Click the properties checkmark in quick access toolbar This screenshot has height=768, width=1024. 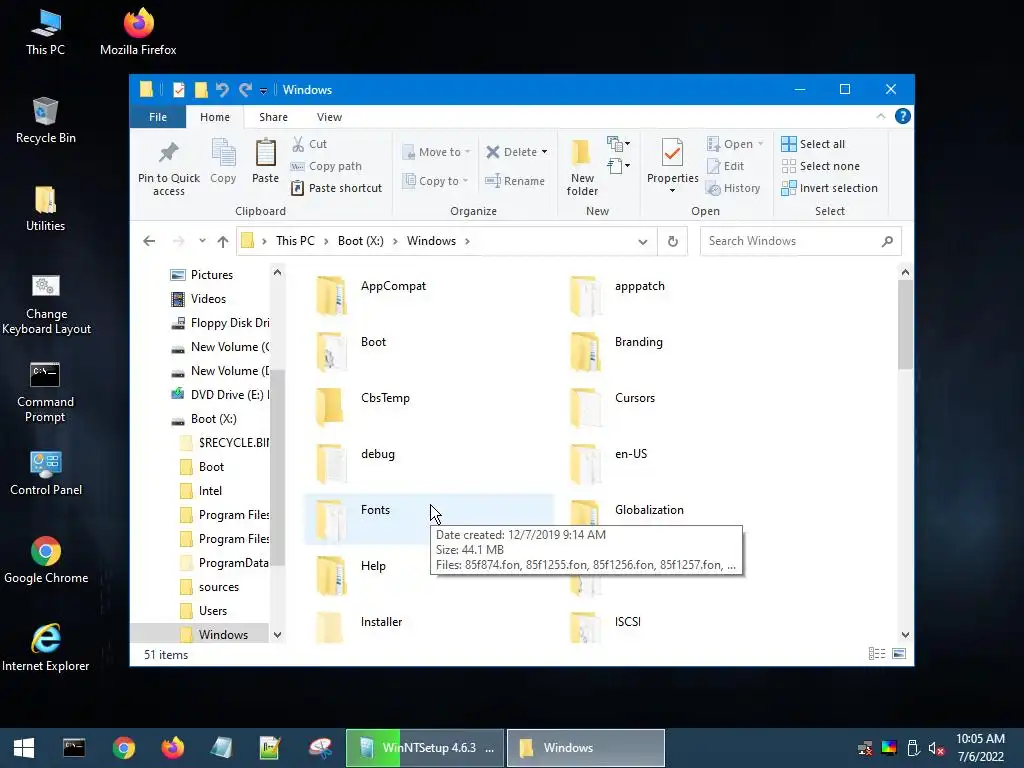178,89
